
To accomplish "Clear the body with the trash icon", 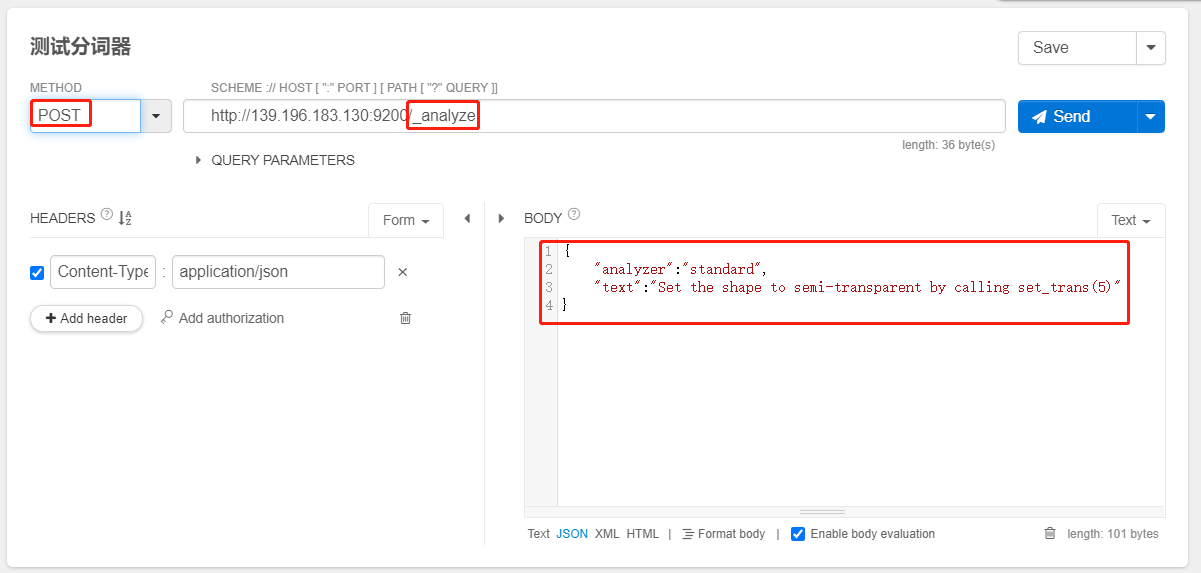I will [1049, 534].
